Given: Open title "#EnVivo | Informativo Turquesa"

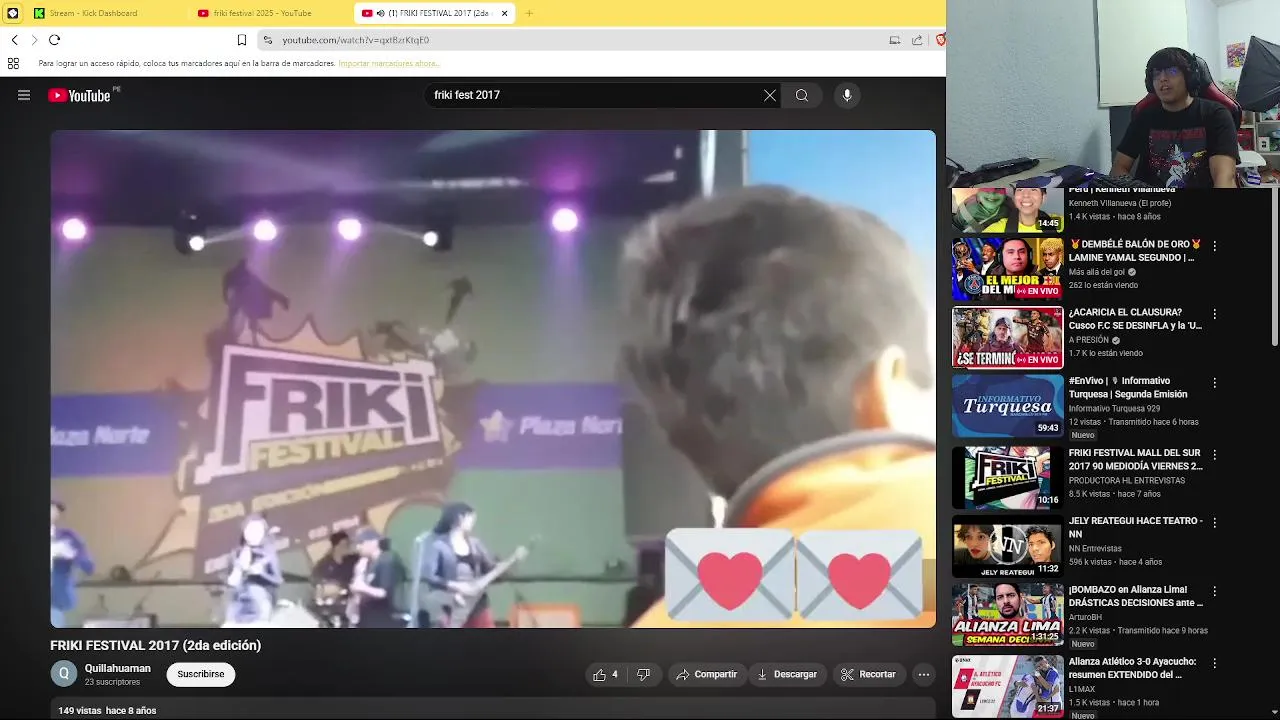Looking at the screenshot, I should pos(1129,387).
